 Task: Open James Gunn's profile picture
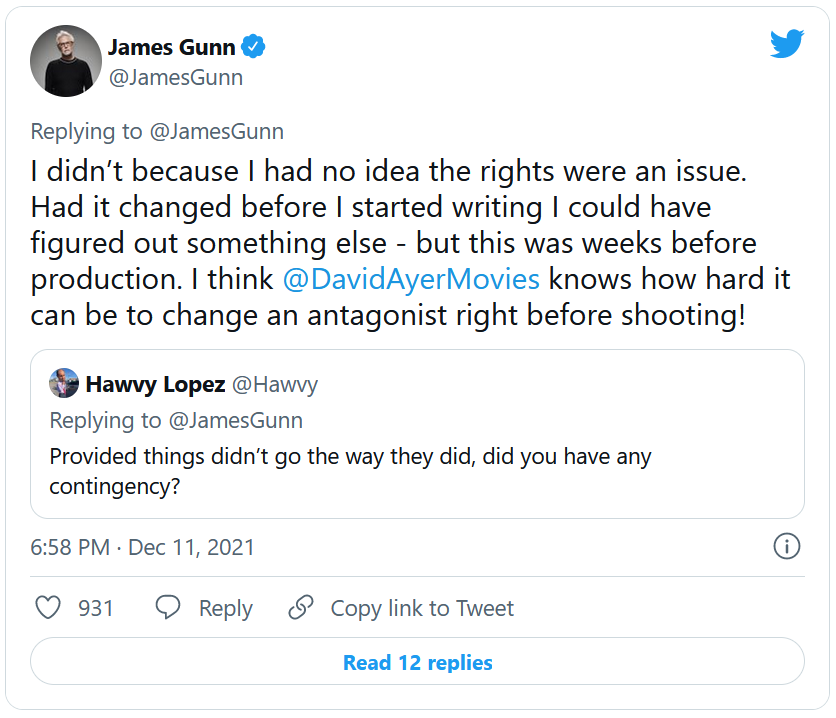[x=66, y=61]
